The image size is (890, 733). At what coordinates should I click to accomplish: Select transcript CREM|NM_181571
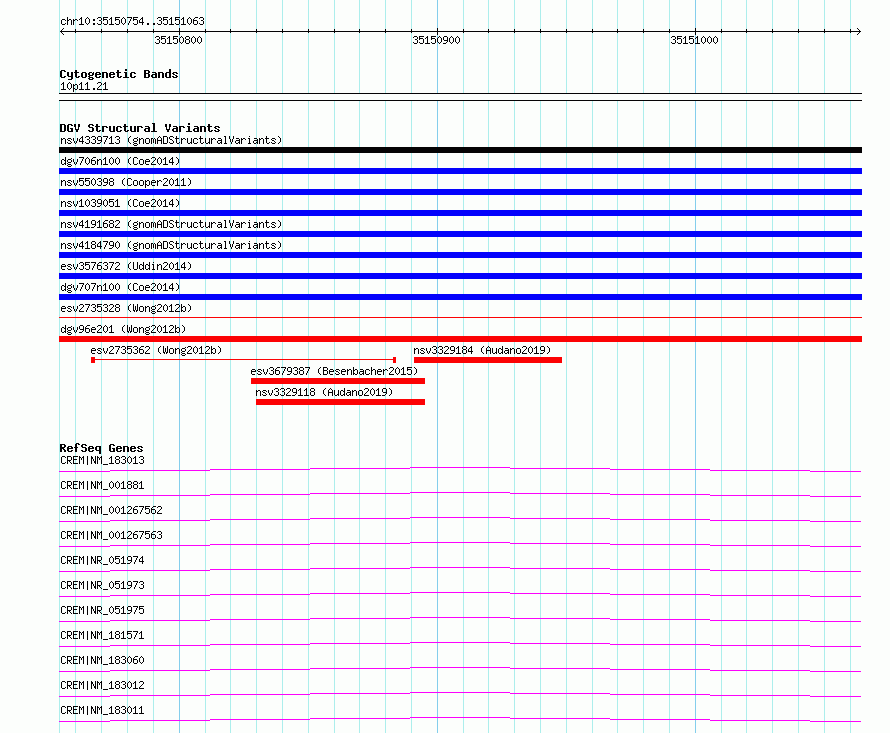coord(102,635)
